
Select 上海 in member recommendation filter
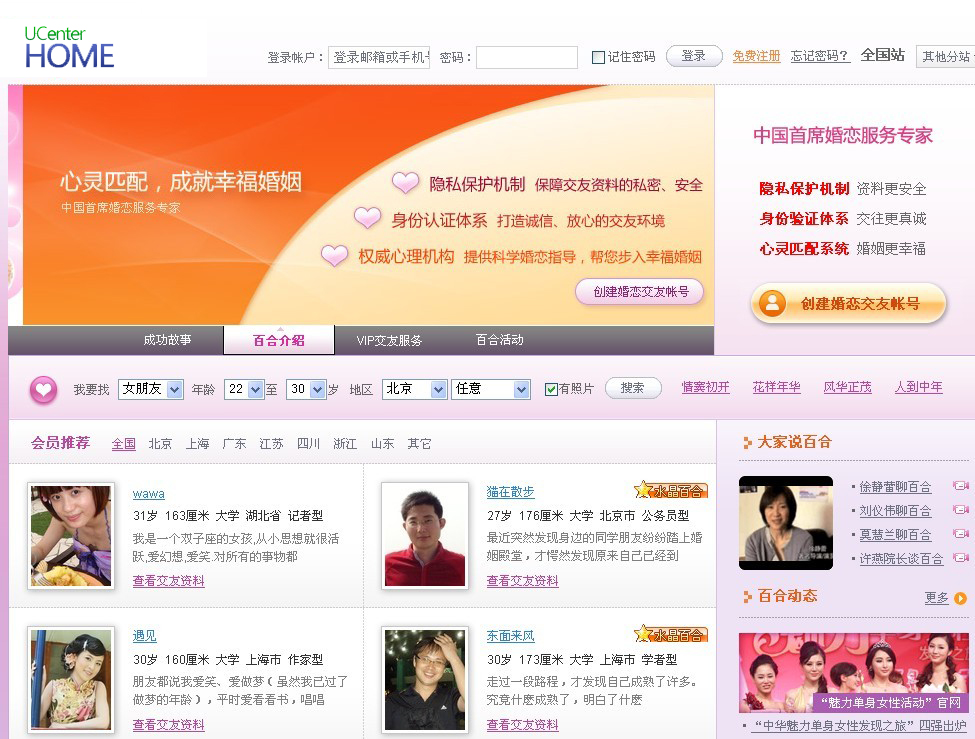(197, 444)
